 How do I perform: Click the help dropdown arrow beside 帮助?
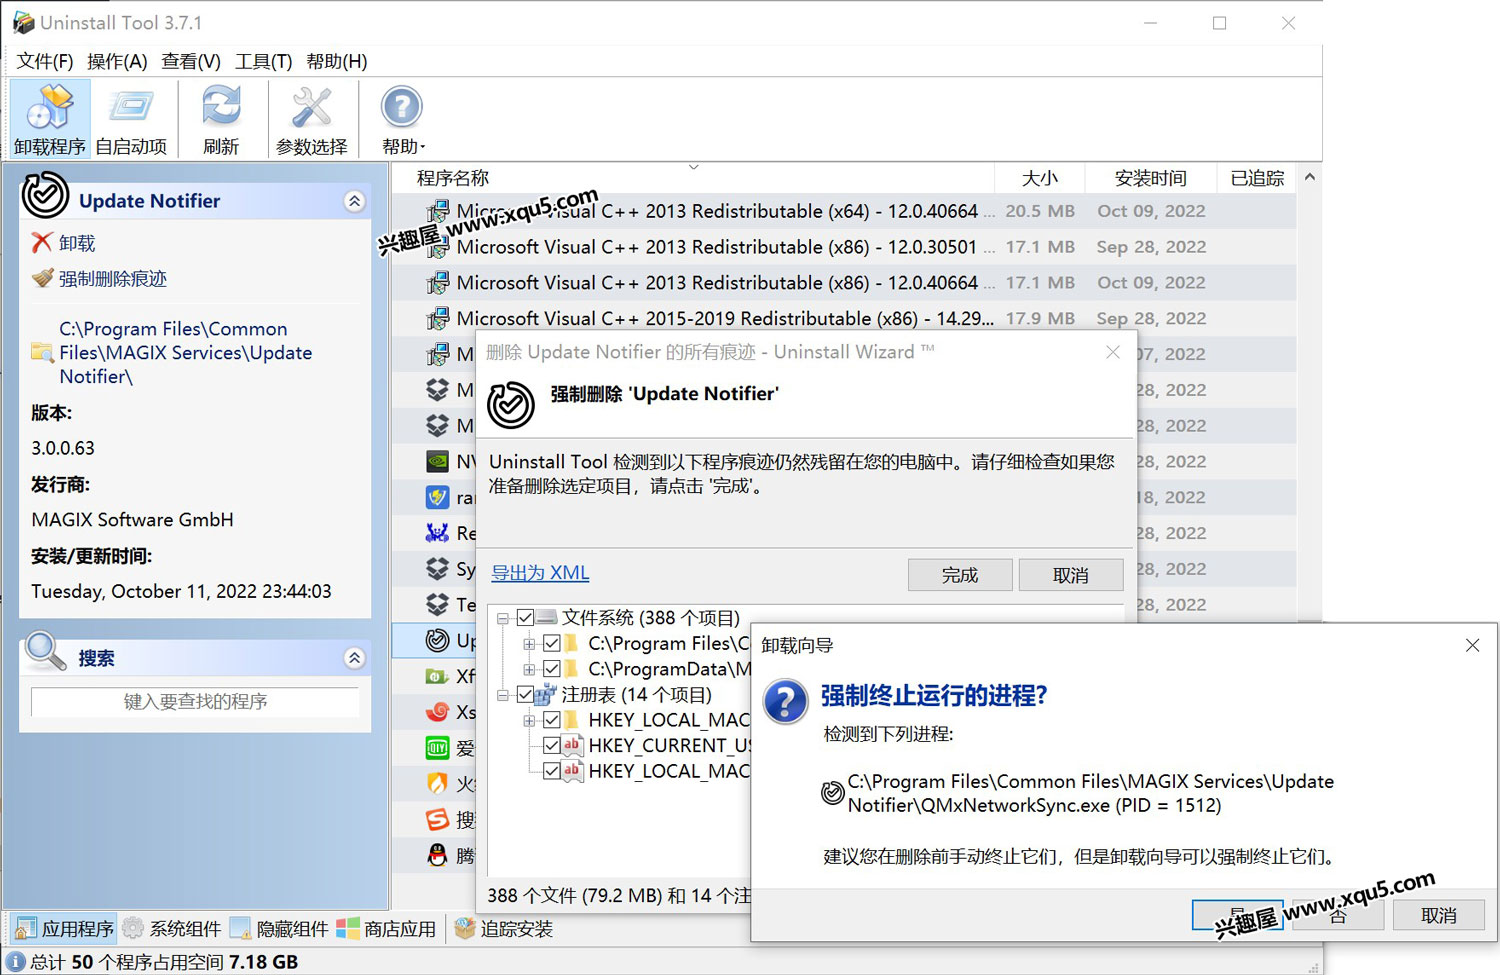423,147
